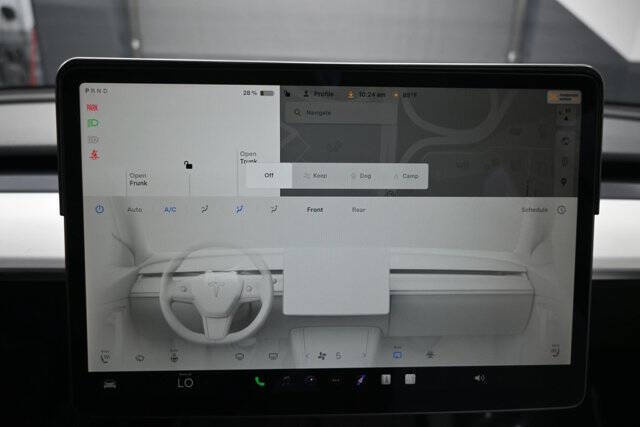Tap the unlocked padlock icon above the car
640x427 pixels.
coord(188,165)
